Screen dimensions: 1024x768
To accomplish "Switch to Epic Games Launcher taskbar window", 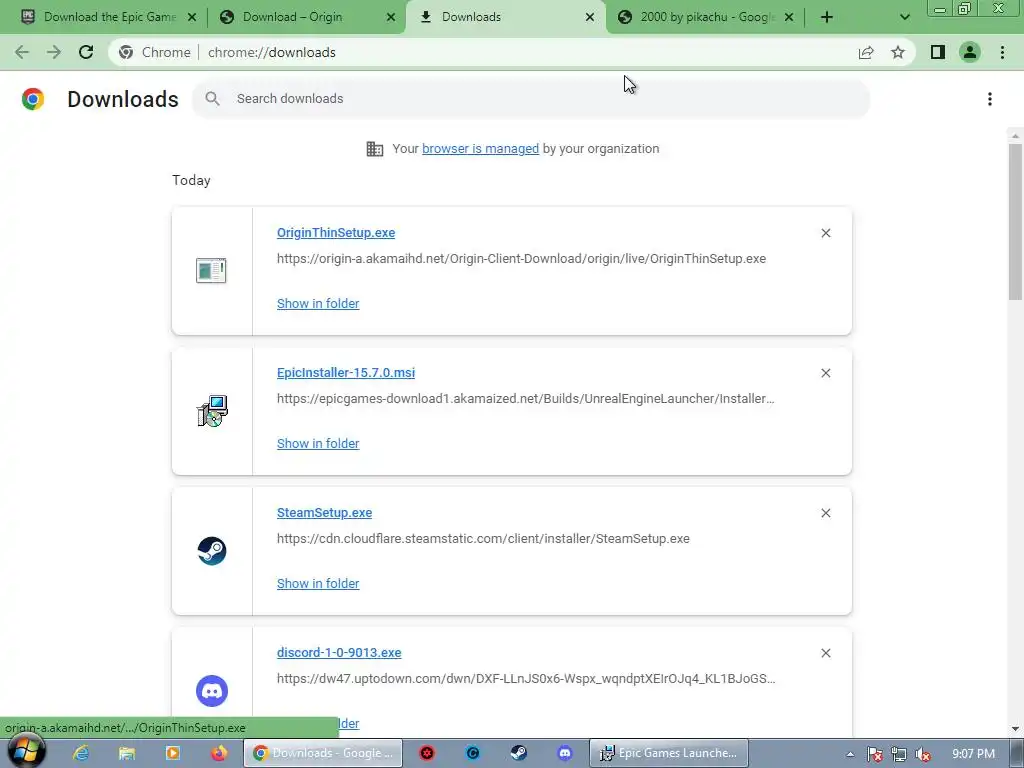I will (669, 753).
